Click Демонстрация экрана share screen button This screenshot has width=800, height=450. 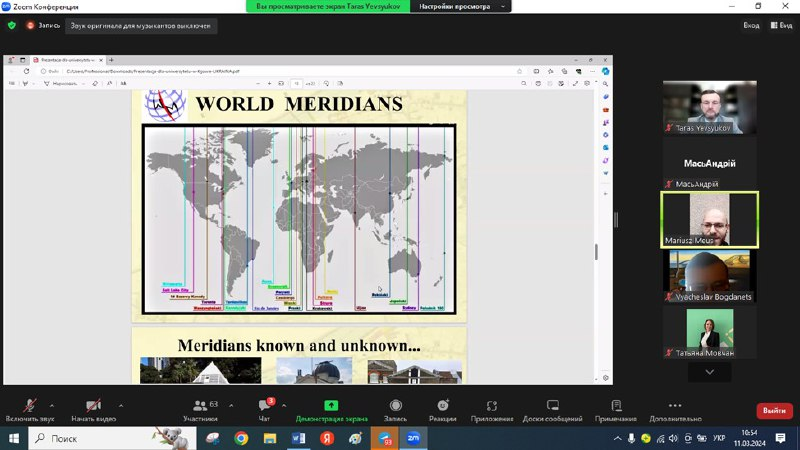(331, 410)
